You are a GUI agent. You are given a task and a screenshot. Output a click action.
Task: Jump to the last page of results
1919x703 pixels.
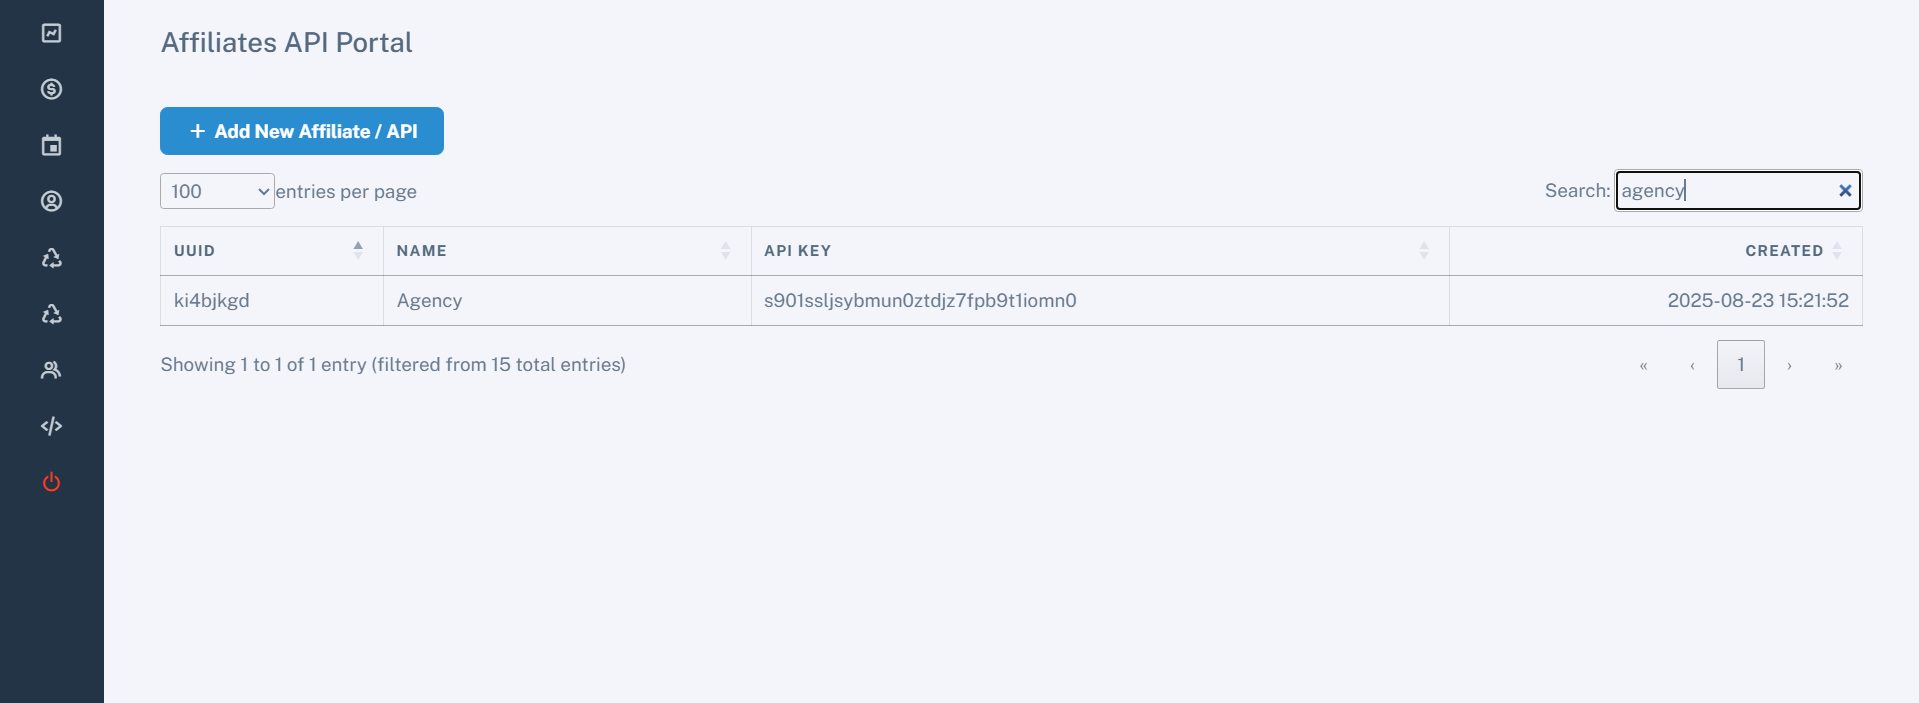1838,366
